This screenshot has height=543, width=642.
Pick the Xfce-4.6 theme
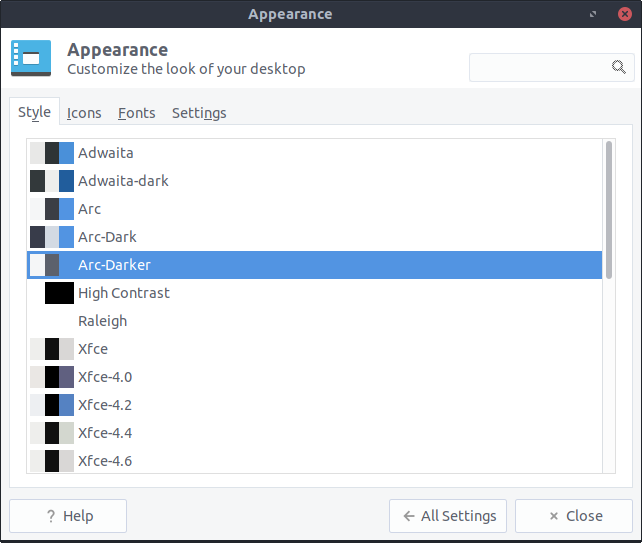click(105, 461)
